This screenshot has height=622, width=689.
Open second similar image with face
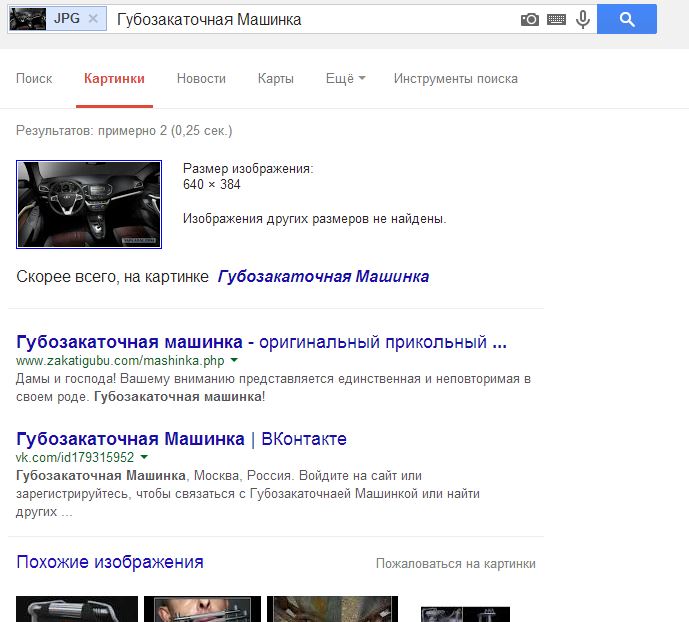point(202,609)
